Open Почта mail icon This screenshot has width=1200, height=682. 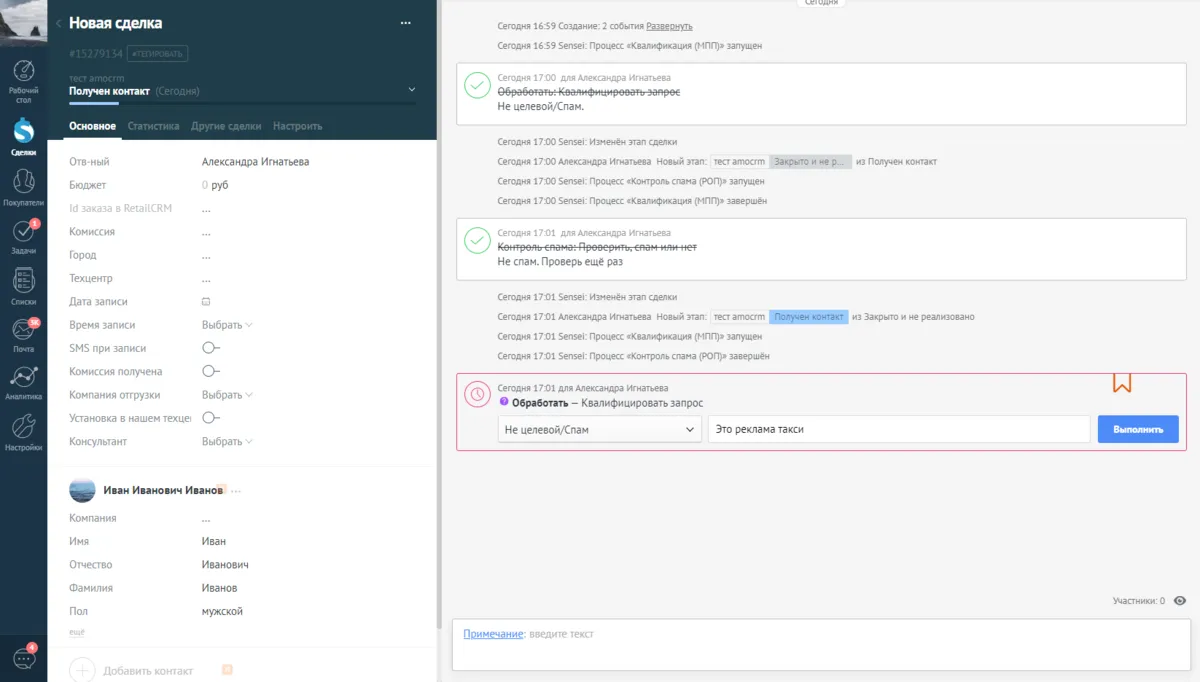(23, 334)
